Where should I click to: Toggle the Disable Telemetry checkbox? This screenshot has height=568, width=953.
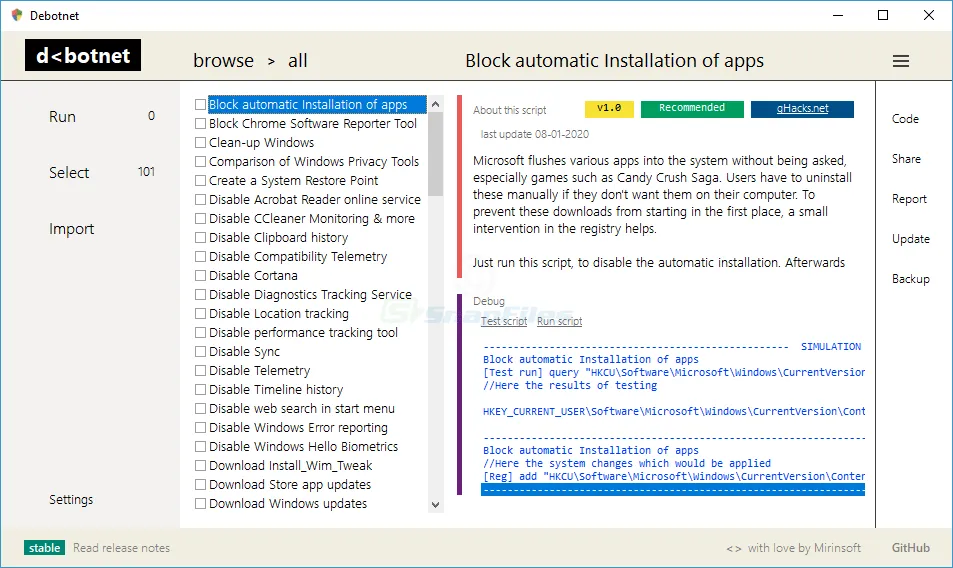tap(200, 371)
